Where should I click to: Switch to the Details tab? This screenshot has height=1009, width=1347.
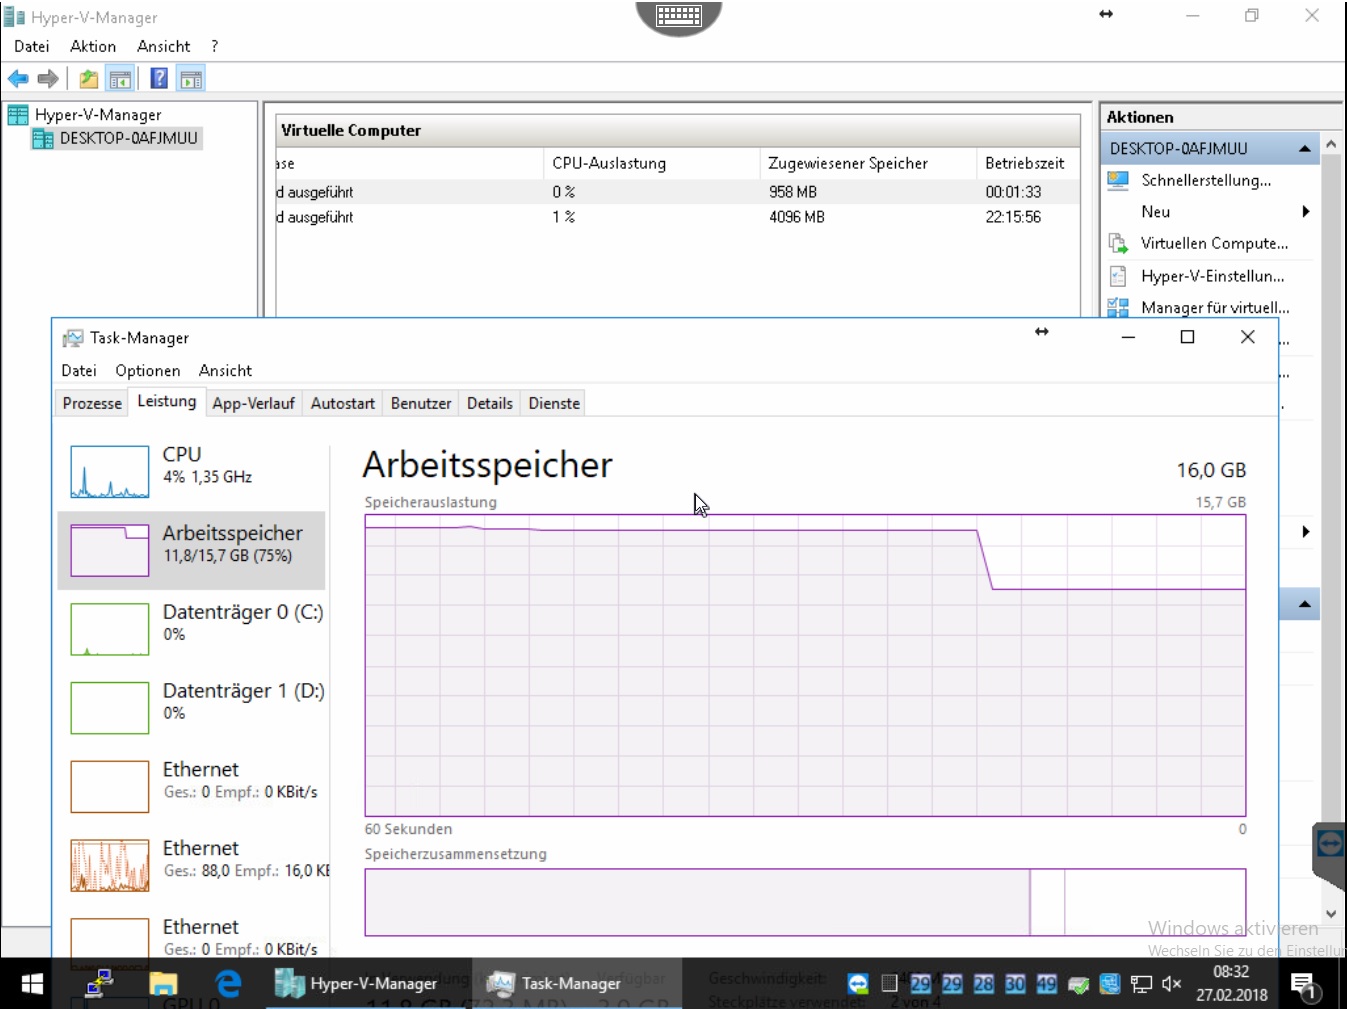pyautogui.click(x=489, y=403)
